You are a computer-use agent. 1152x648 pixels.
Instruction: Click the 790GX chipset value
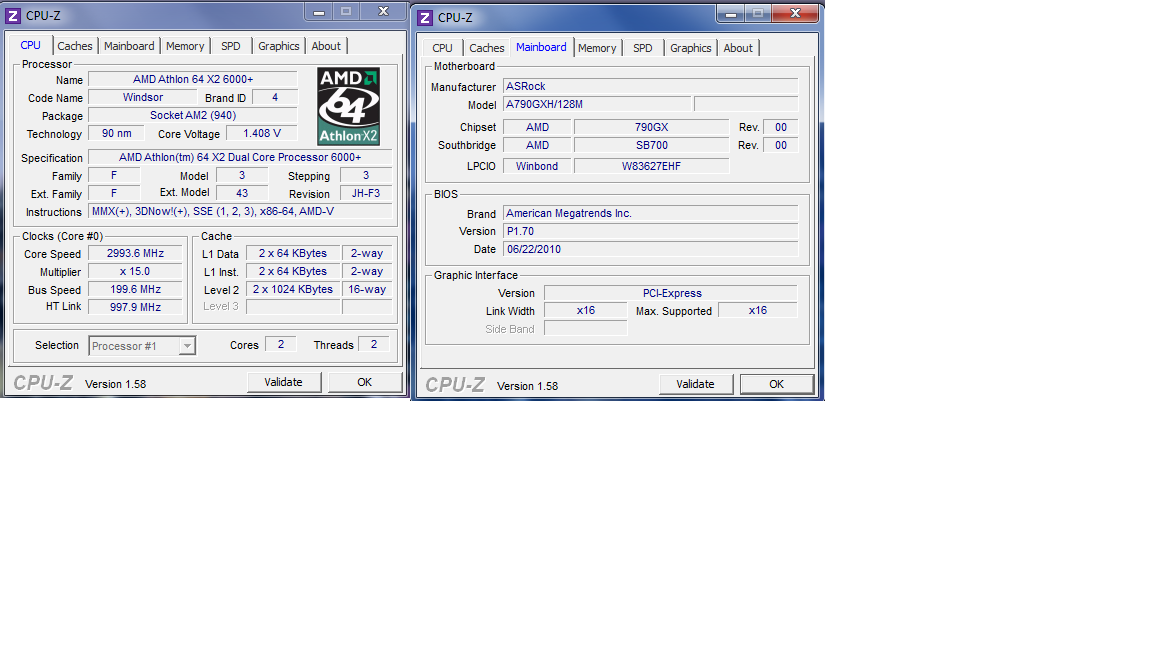click(652, 127)
